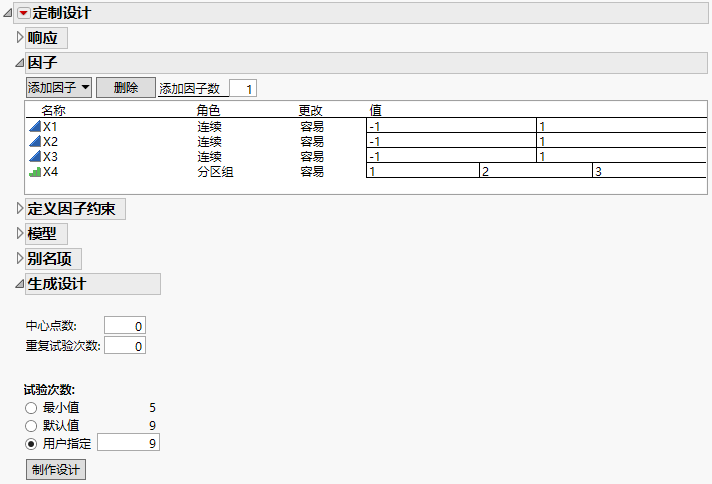Open the red triangle menu beside 定制设计

(24, 13)
